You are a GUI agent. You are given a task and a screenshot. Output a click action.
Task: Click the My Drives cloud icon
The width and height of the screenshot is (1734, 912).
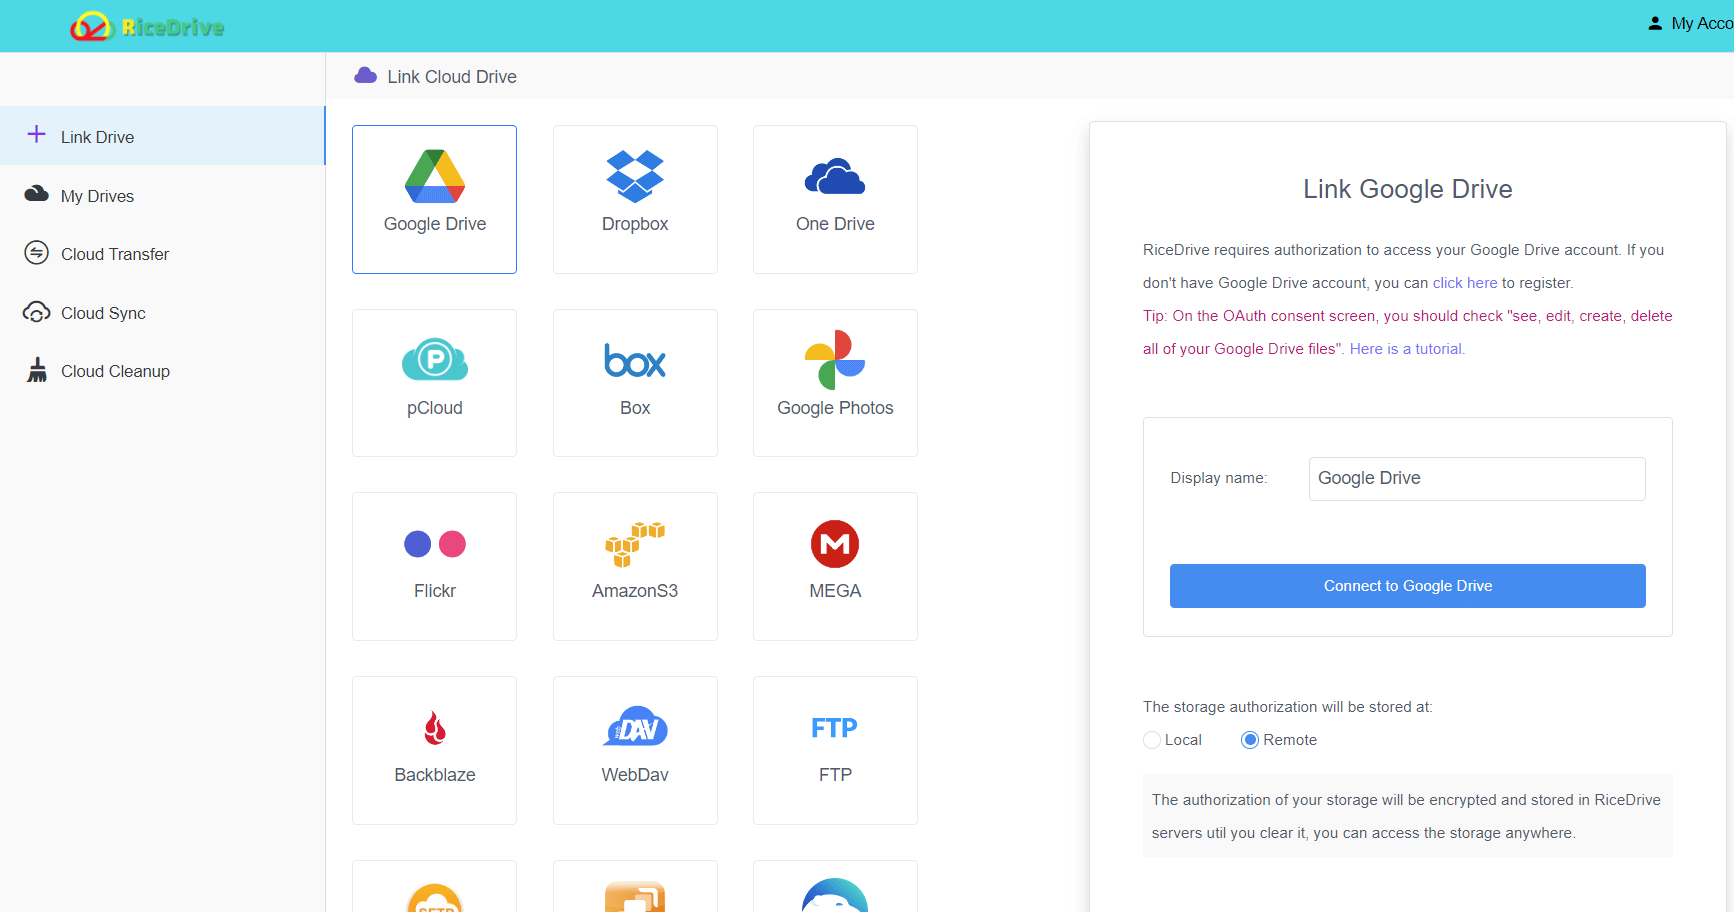pos(36,194)
